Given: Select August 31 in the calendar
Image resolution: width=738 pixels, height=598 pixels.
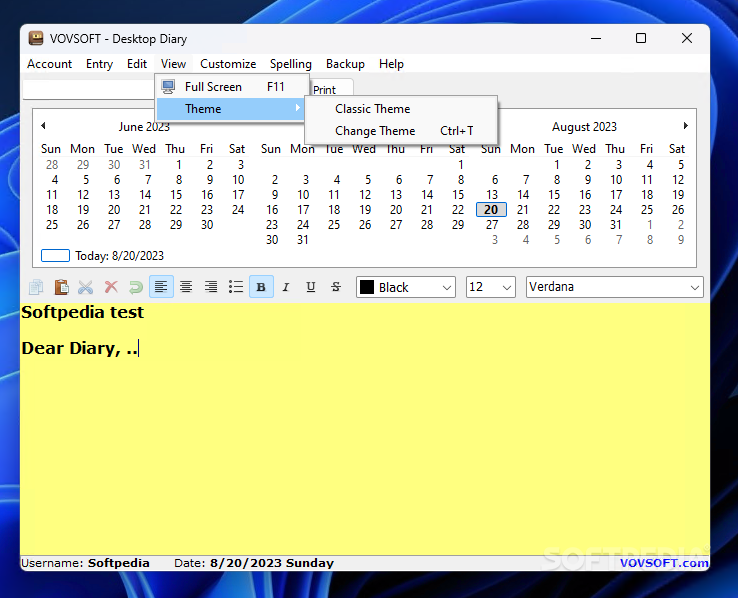Looking at the screenshot, I should coord(616,225).
